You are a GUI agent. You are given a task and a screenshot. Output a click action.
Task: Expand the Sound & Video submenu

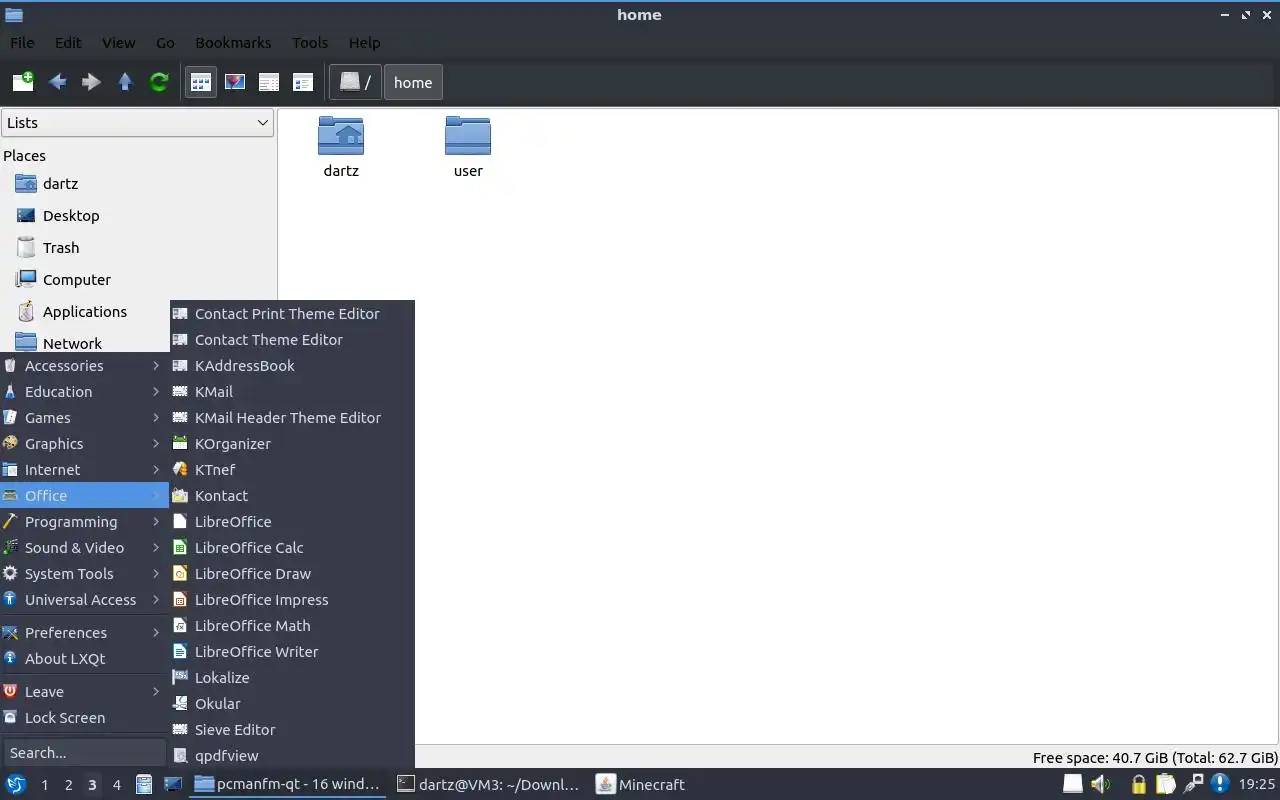point(84,548)
